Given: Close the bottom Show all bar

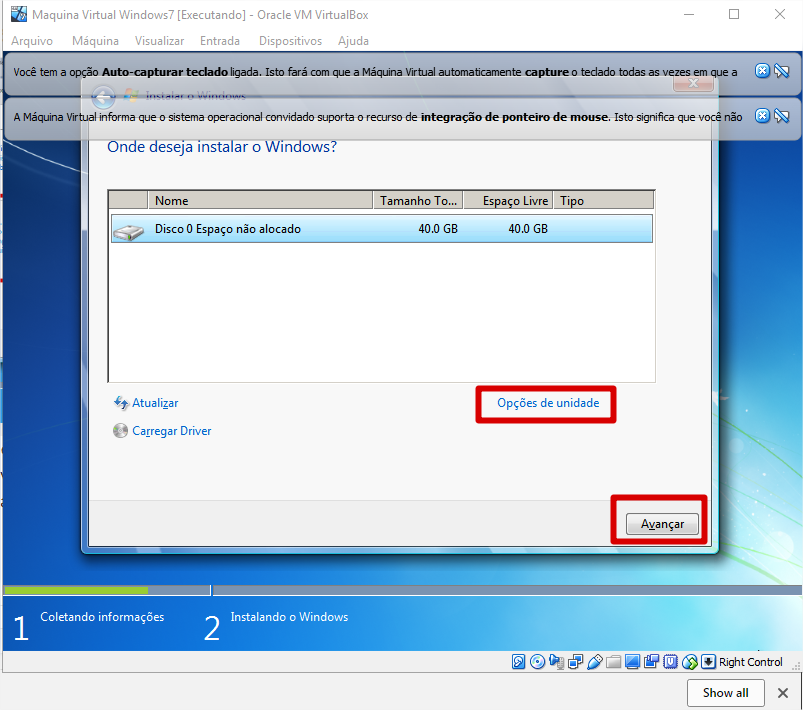Looking at the screenshot, I should pos(783,693).
